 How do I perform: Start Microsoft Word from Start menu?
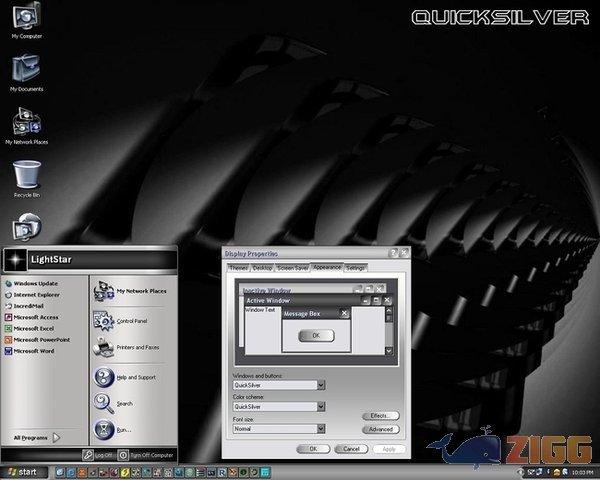(x=29, y=351)
